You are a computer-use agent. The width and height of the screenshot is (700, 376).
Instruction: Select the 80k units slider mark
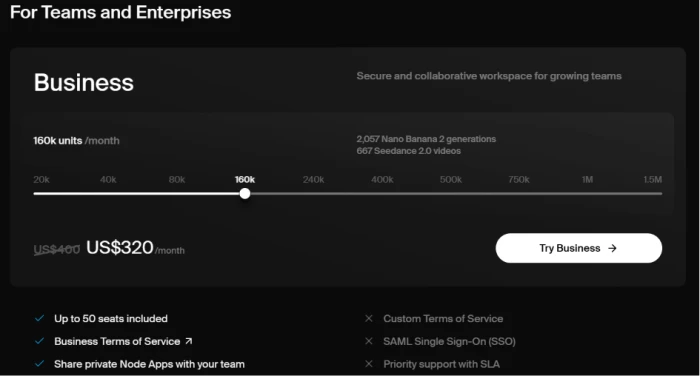point(177,180)
